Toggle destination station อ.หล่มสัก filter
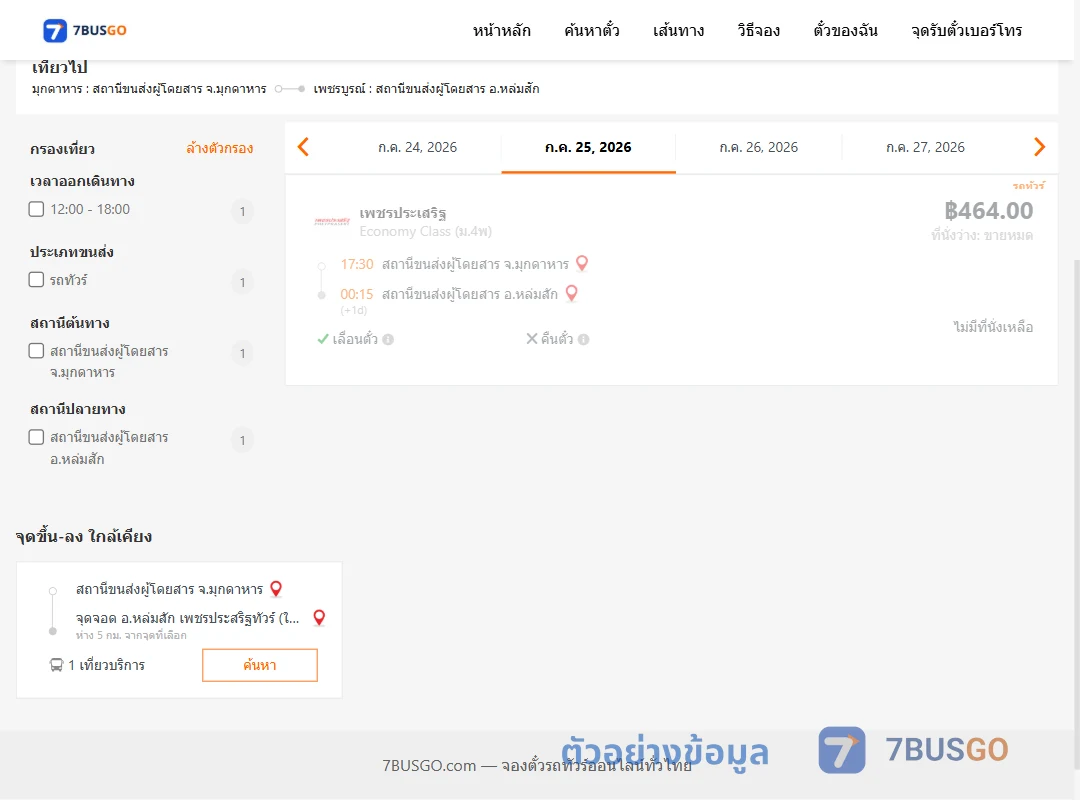 (37, 437)
